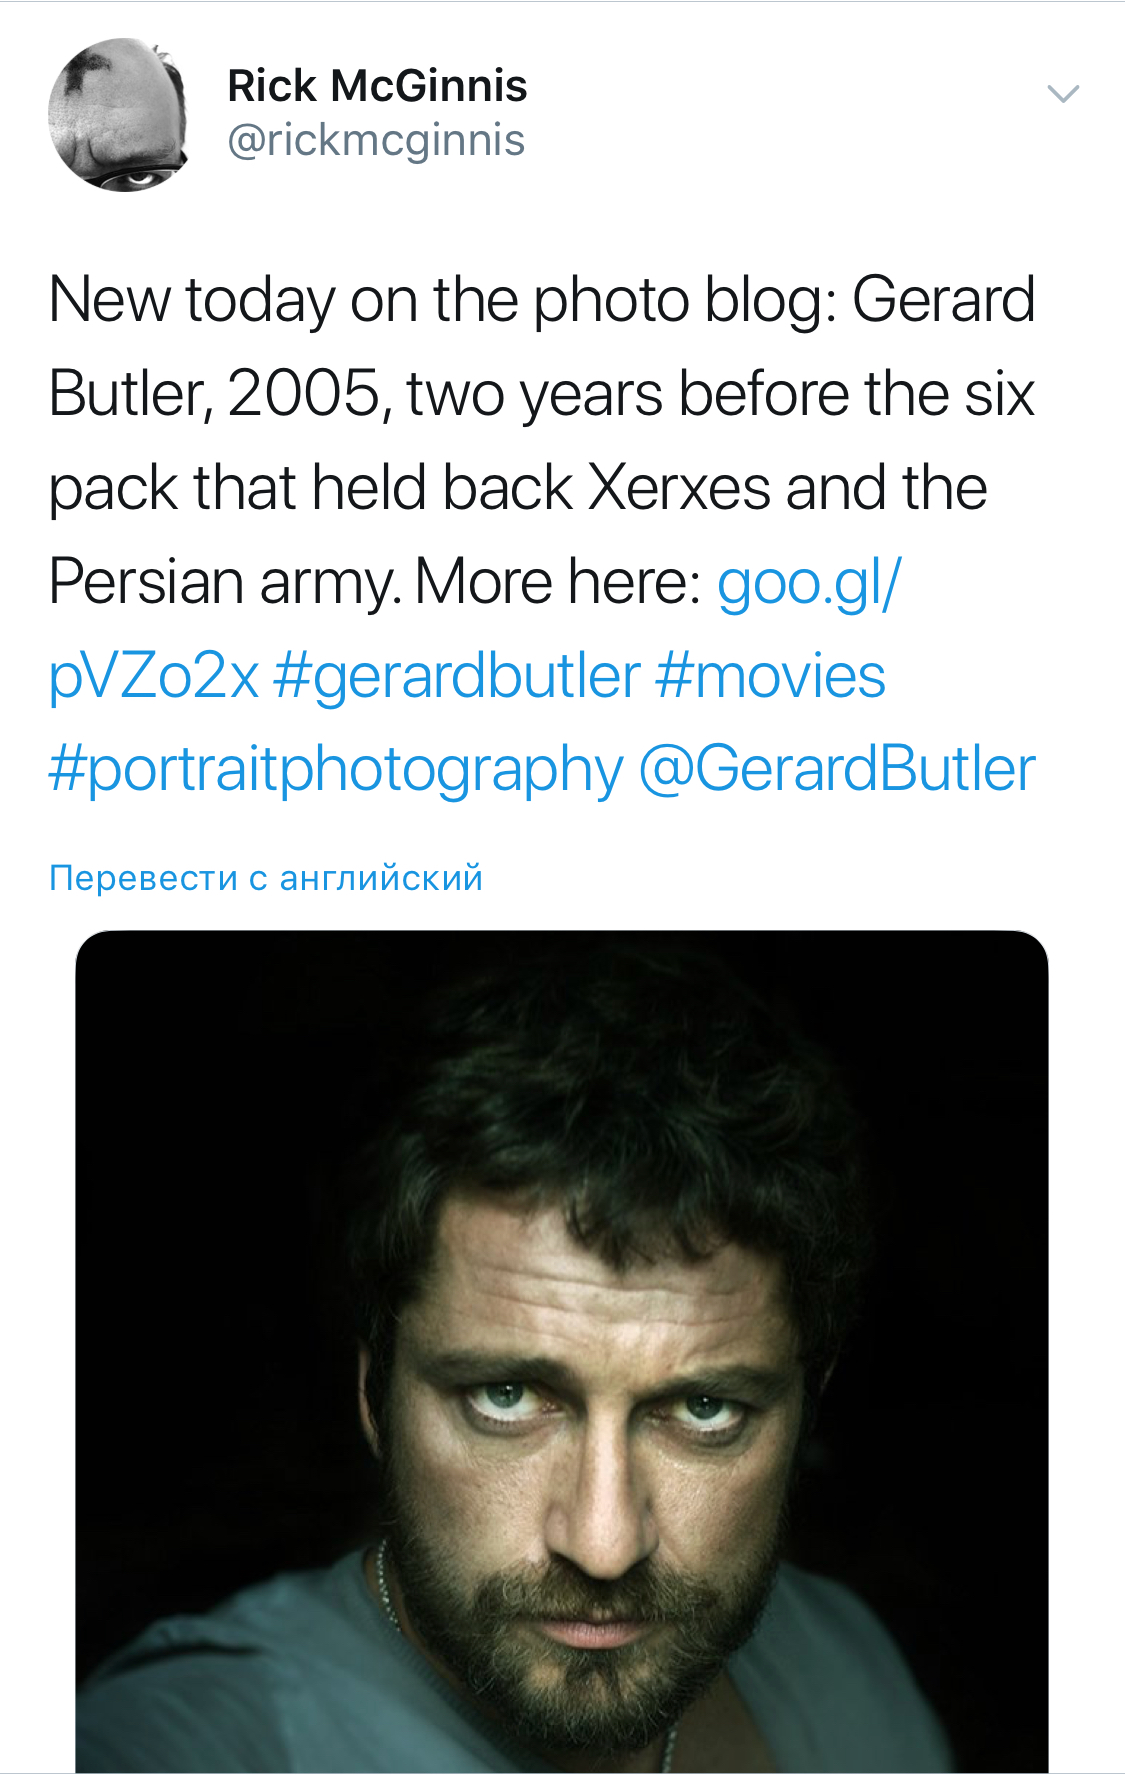Visit the @GerardButler mention
This screenshot has width=1125, height=1775.
tap(836, 770)
